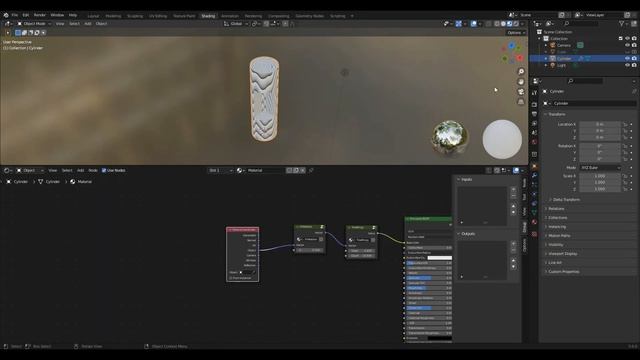Hide Cylinder in viewport via eye icon

click(x=627, y=58)
